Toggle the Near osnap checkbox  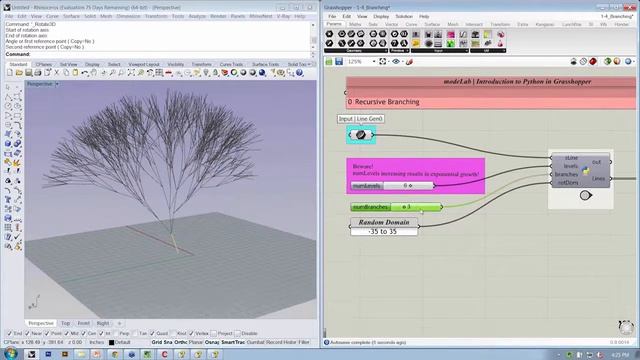27,333
